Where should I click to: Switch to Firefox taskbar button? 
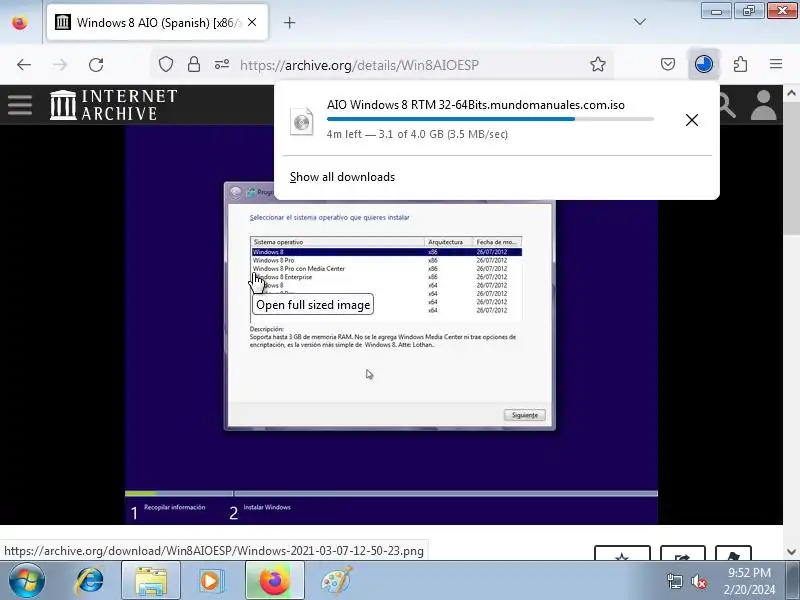[x=274, y=581]
